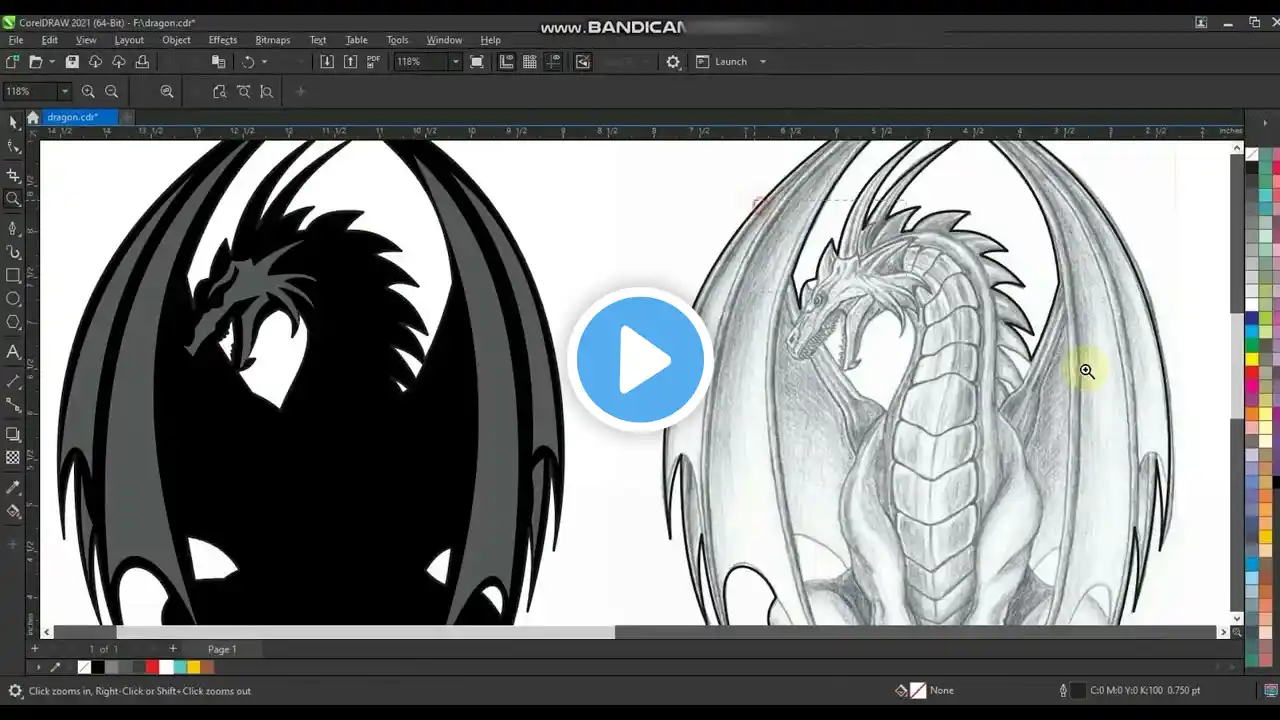Select the Connector tool
This screenshot has height=720, width=1280.
click(x=13, y=405)
